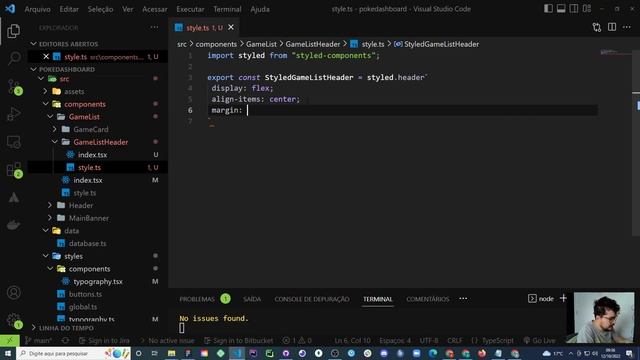Collapse the Editores Abertos section
Image resolution: width=640 pixels, height=360 pixels.
point(33,44)
